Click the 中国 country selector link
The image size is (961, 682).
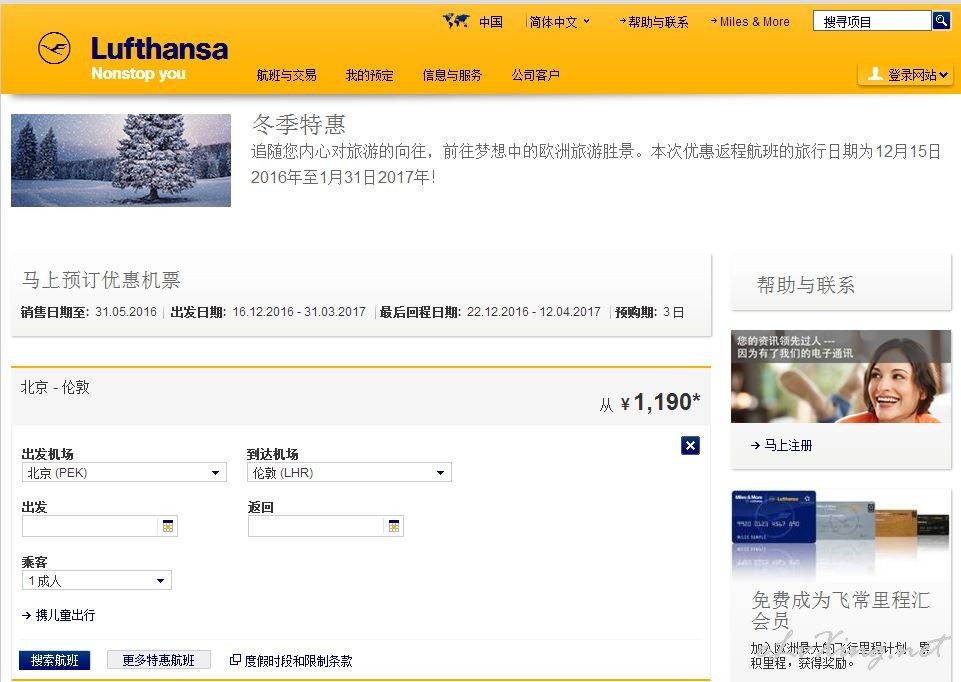pyautogui.click(x=491, y=22)
